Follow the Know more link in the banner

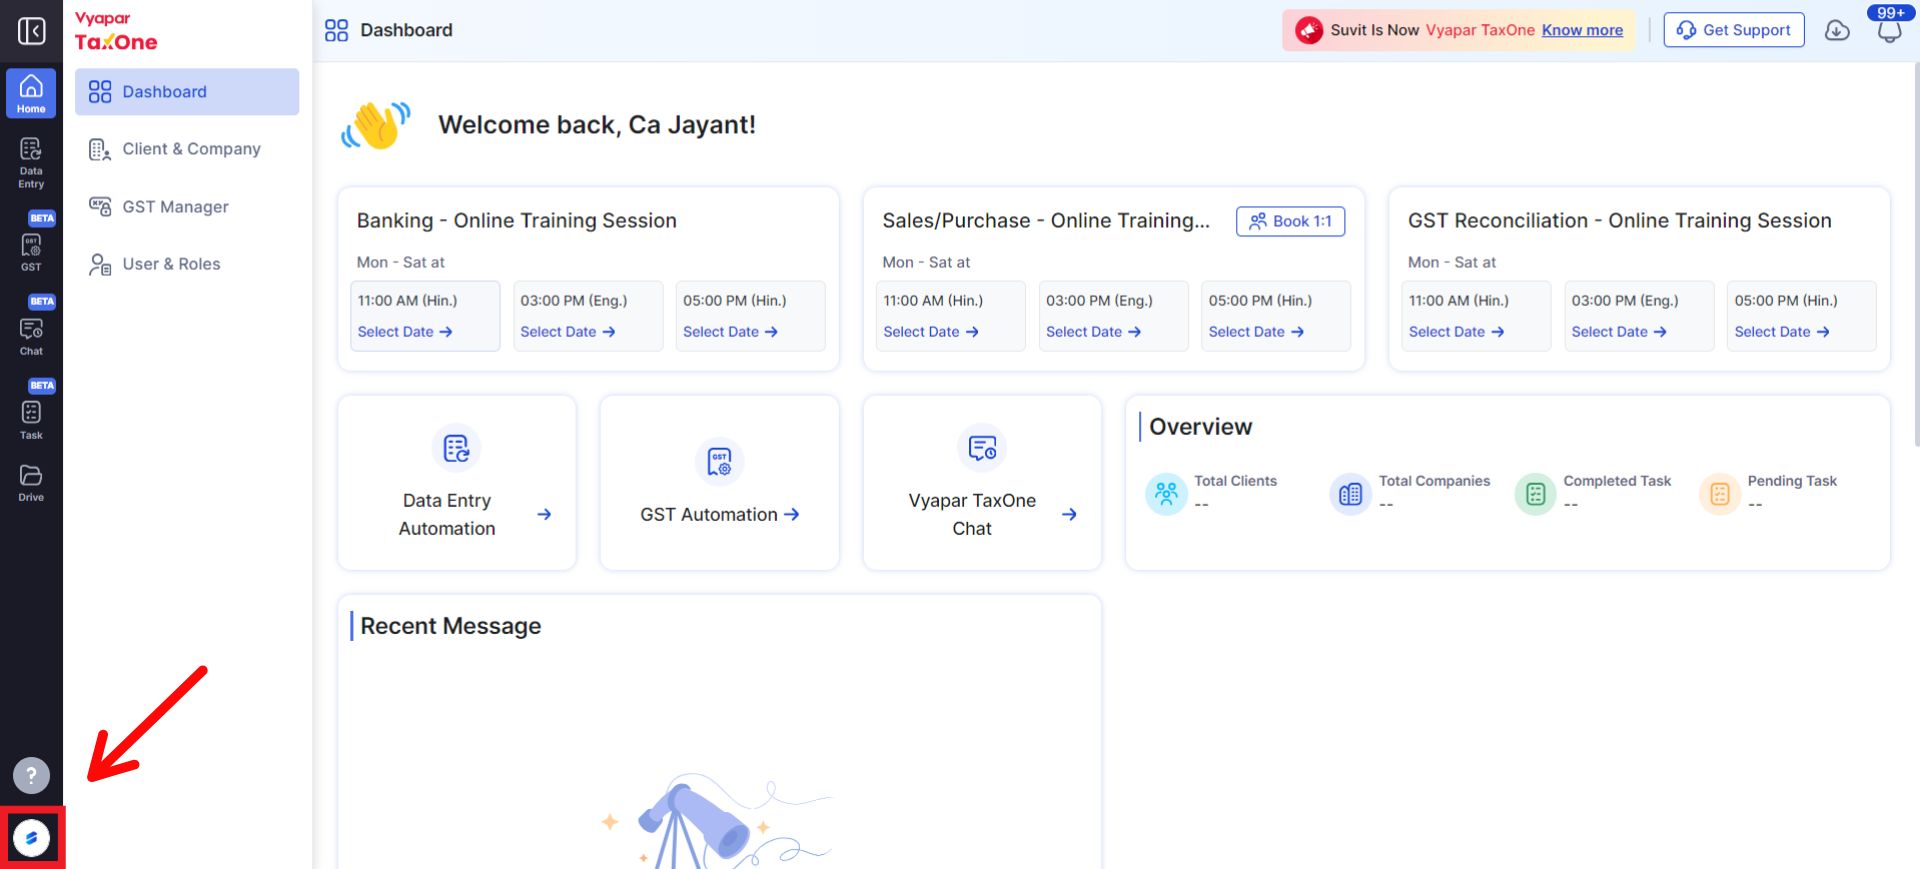click(x=1582, y=30)
